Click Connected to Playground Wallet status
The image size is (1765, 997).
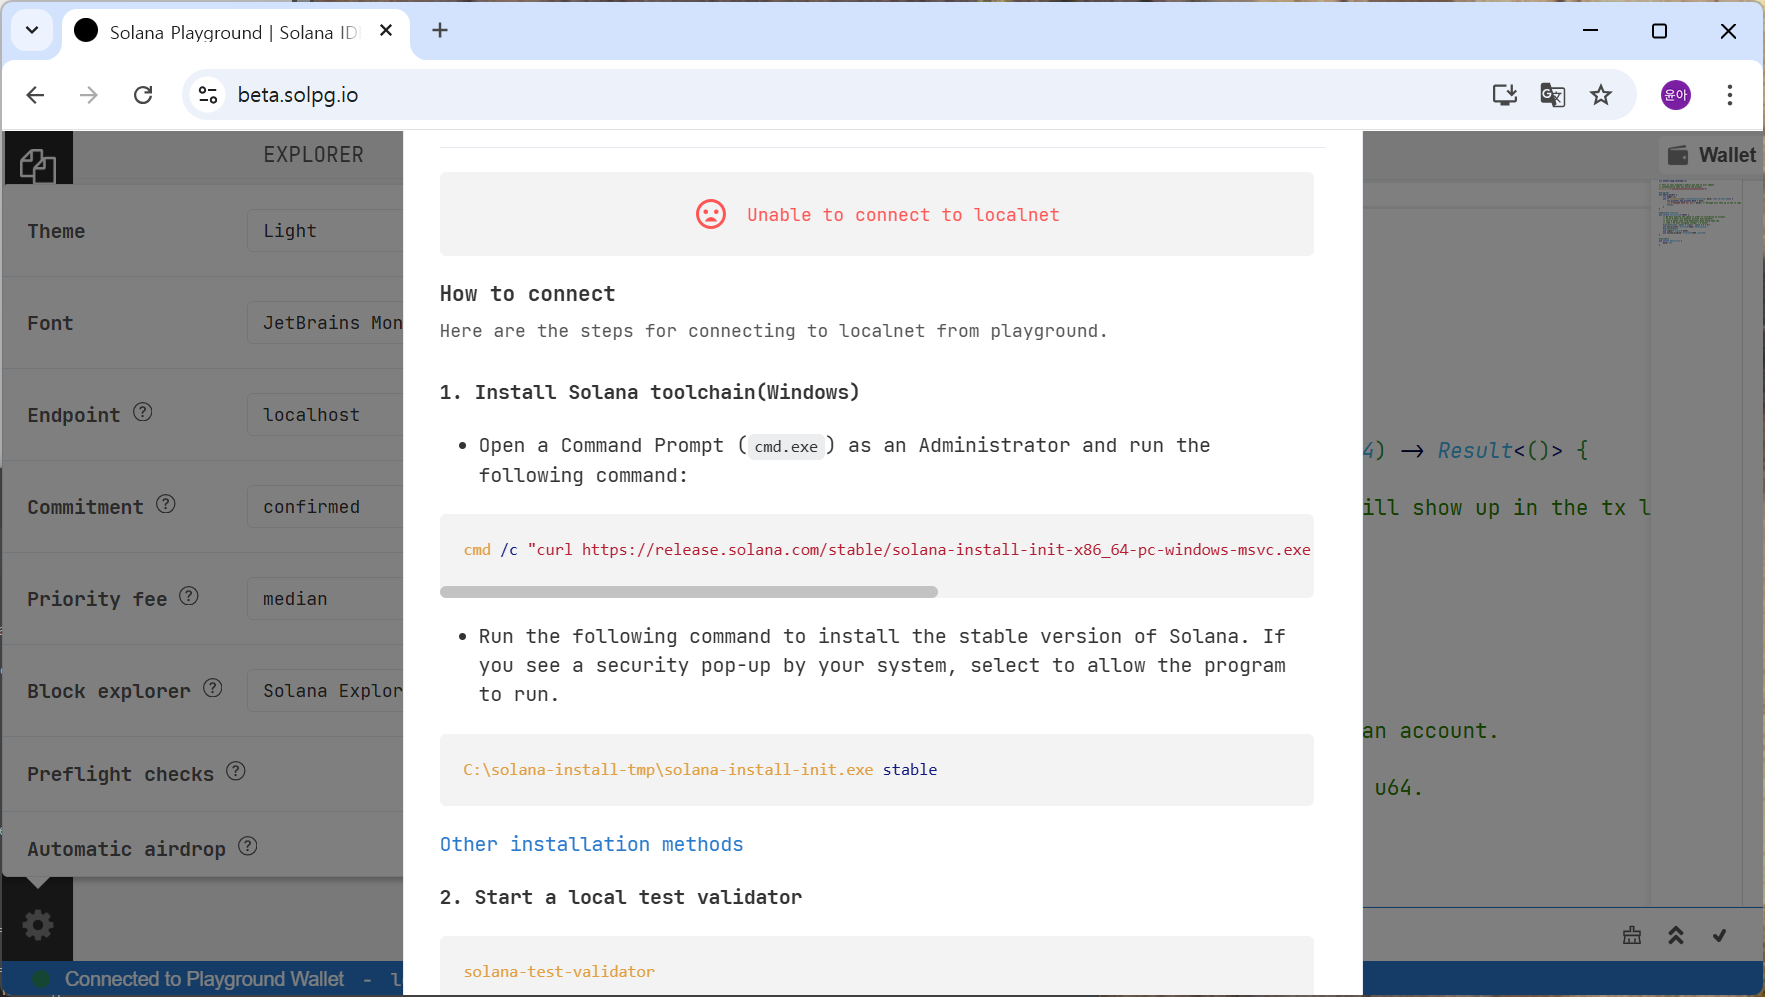click(x=204, y=979)
